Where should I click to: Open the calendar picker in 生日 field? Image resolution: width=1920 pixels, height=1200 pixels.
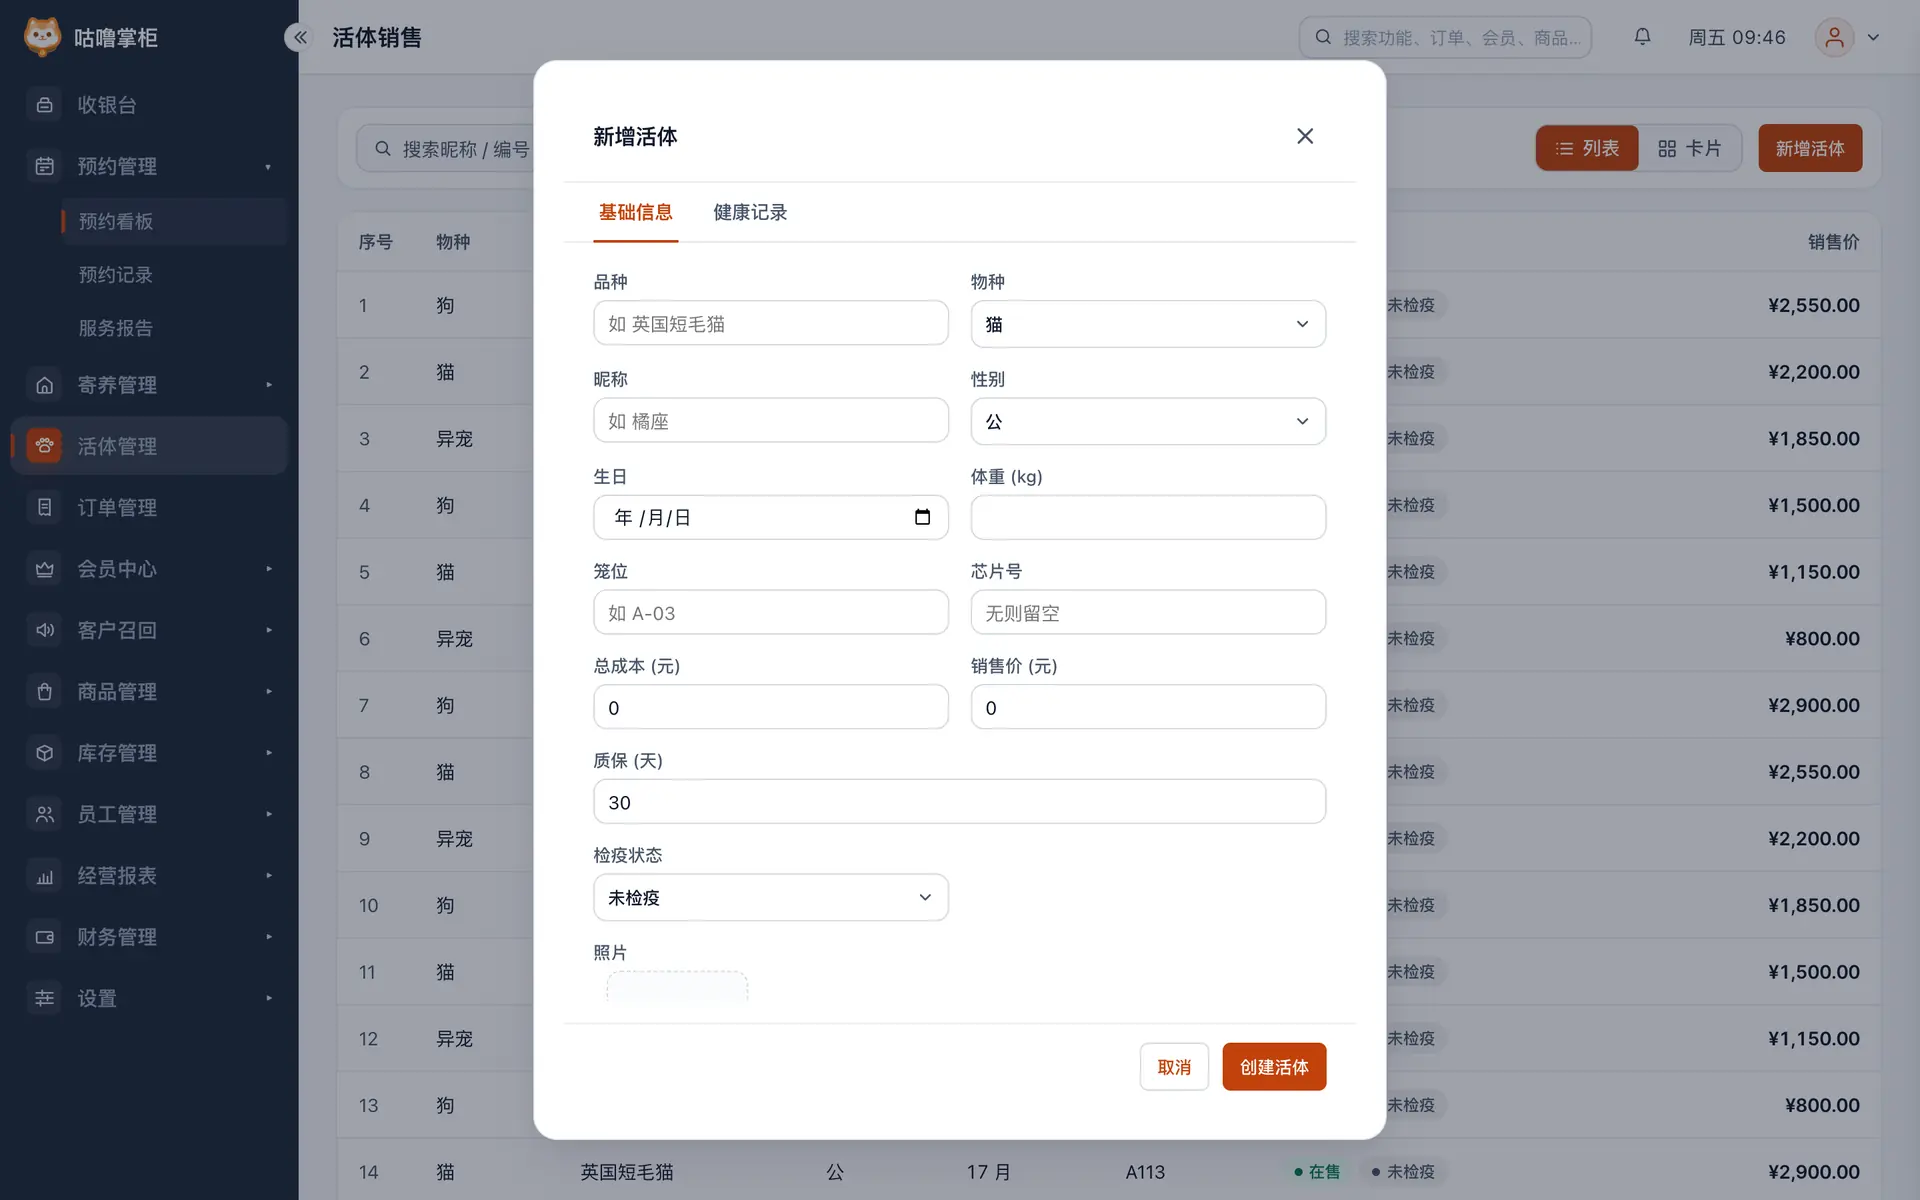(922, 517)
